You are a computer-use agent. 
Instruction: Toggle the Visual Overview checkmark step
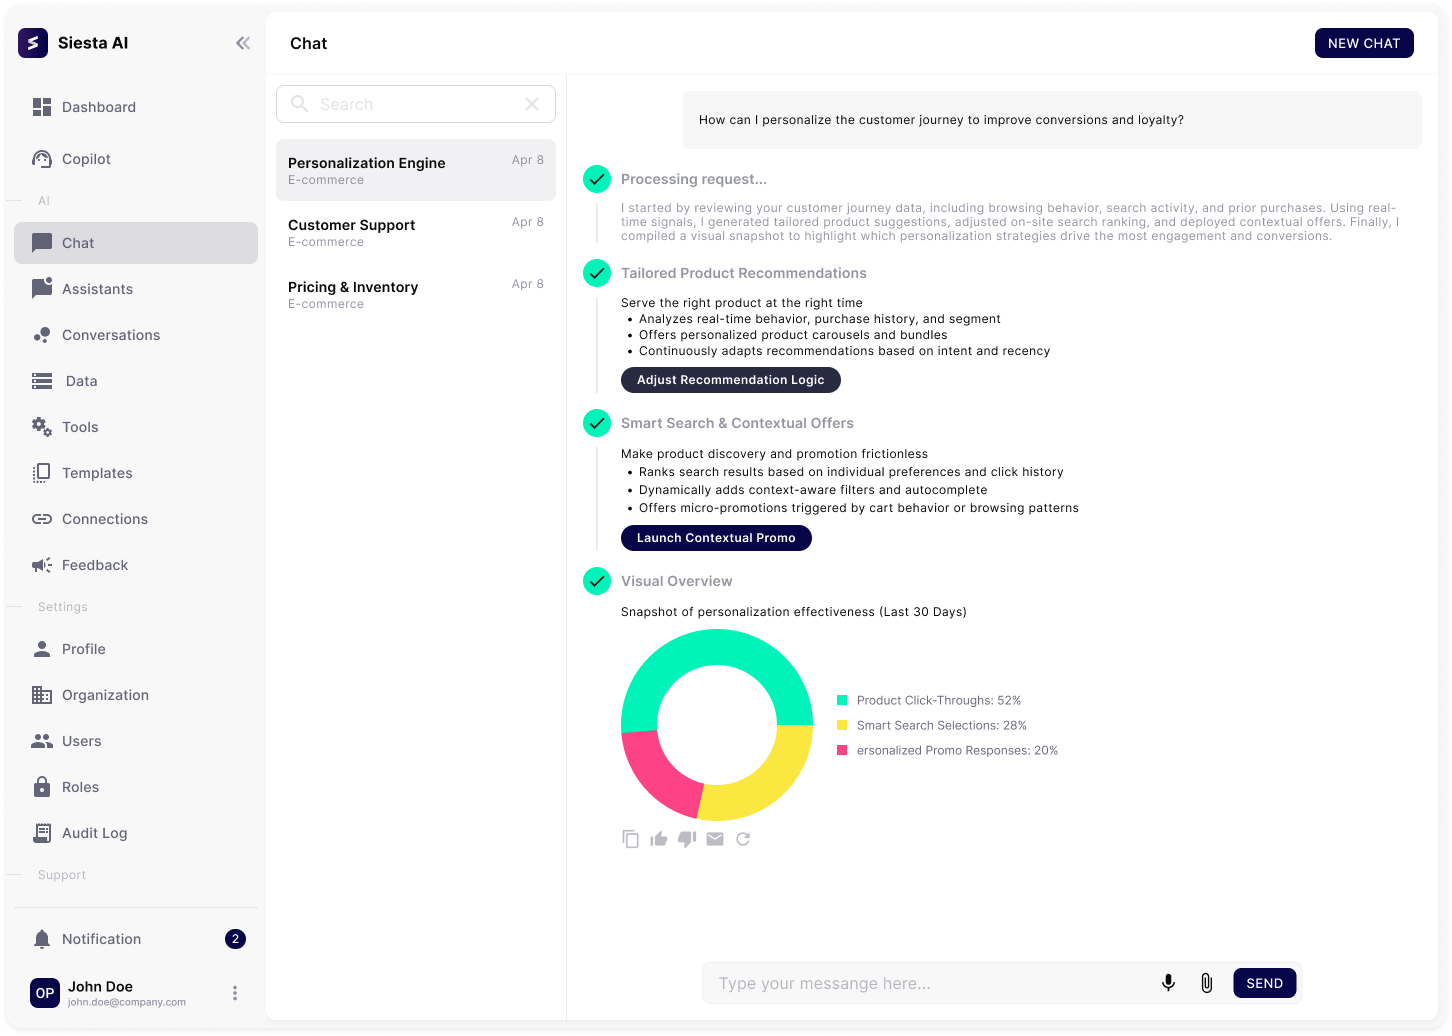(x=597, y=581)
